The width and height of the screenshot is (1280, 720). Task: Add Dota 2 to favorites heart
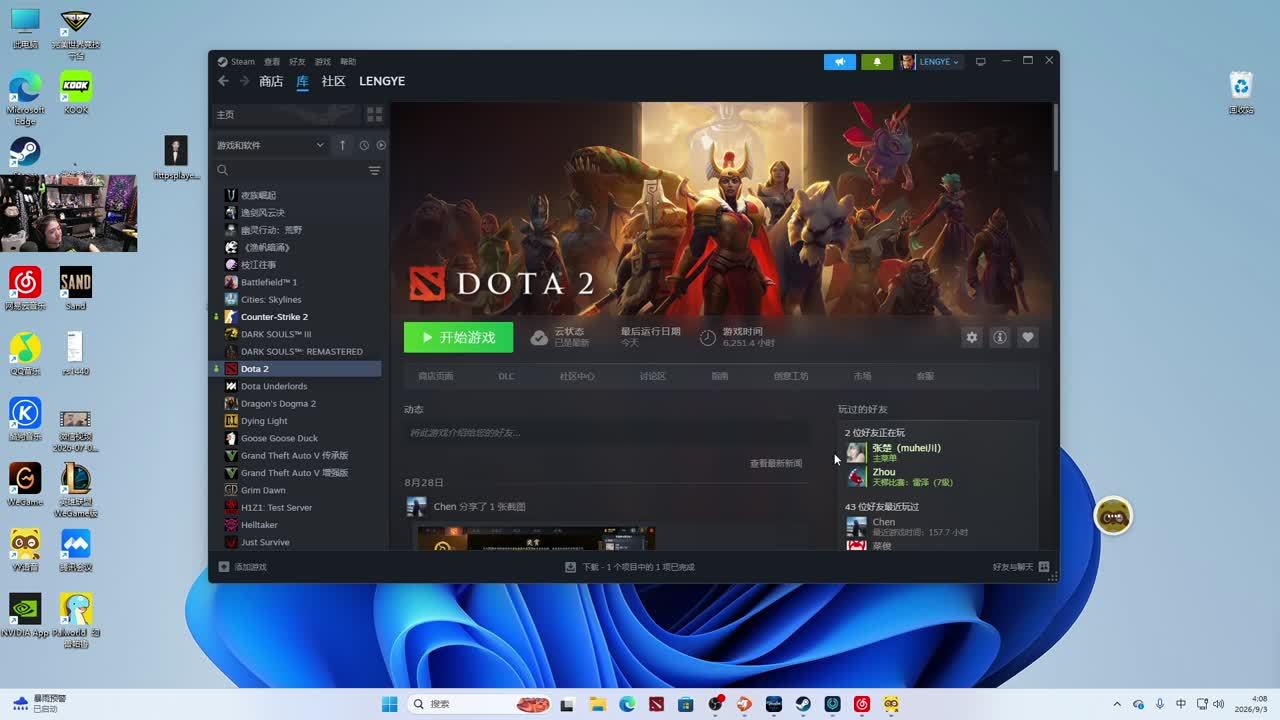pyautogui.click(x=1027, y=338)
